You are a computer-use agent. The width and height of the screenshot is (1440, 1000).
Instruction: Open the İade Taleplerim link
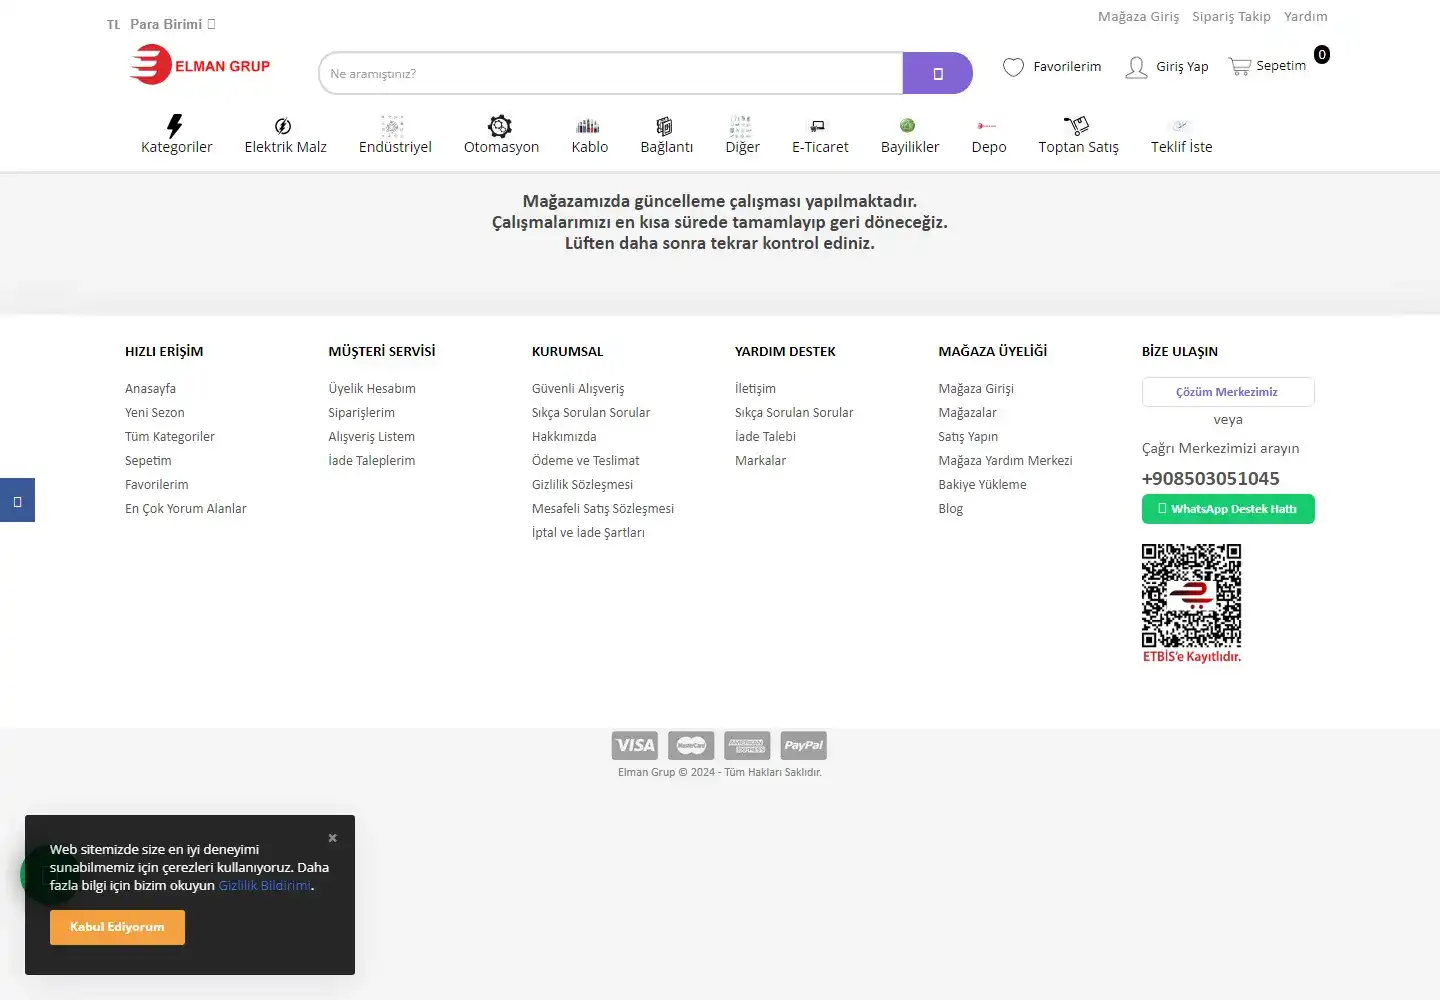click(x=372, y=460)
